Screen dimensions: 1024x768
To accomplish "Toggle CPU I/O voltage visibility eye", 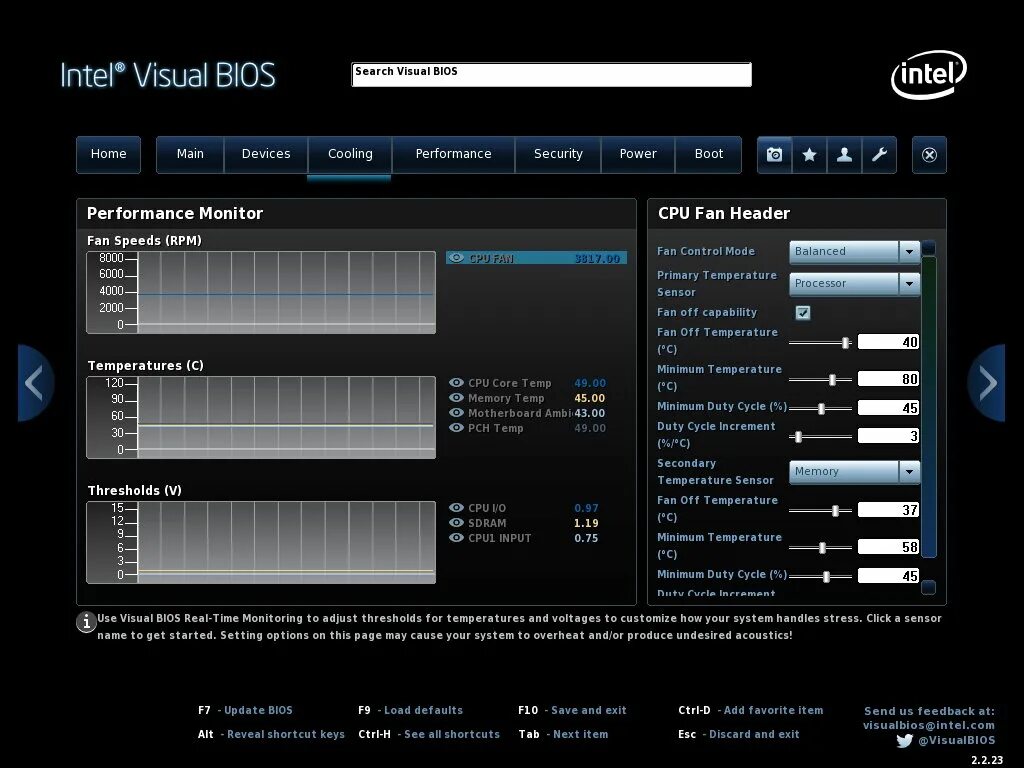I will [x=456, y=507].
